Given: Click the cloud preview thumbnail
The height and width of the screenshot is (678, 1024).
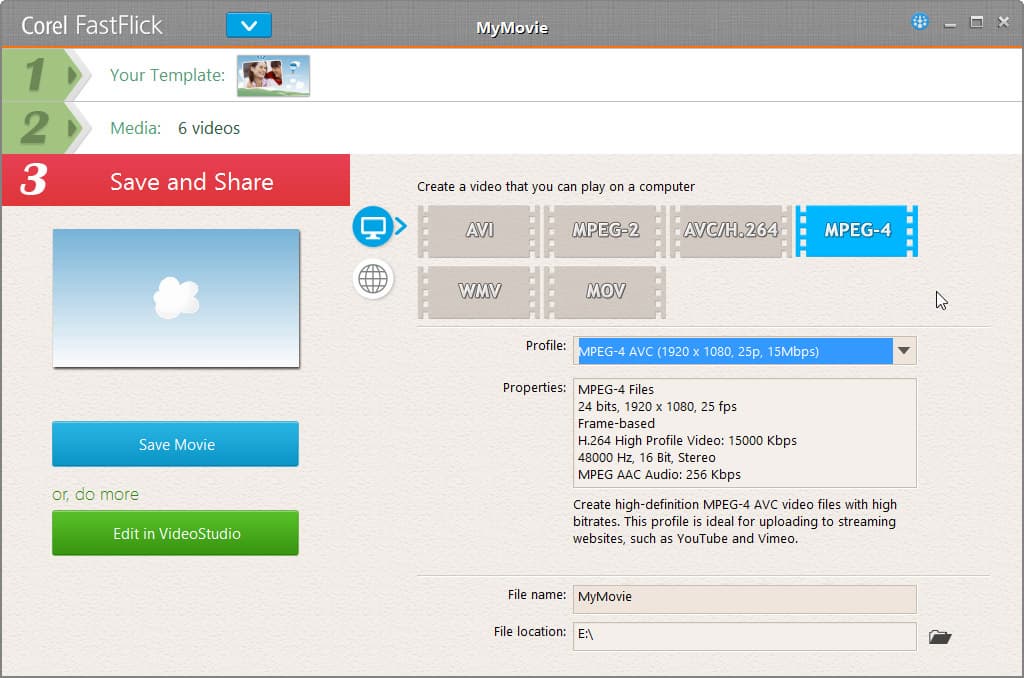Looking at the screenshot, I should pyautogui.click(x=176, y=298).
